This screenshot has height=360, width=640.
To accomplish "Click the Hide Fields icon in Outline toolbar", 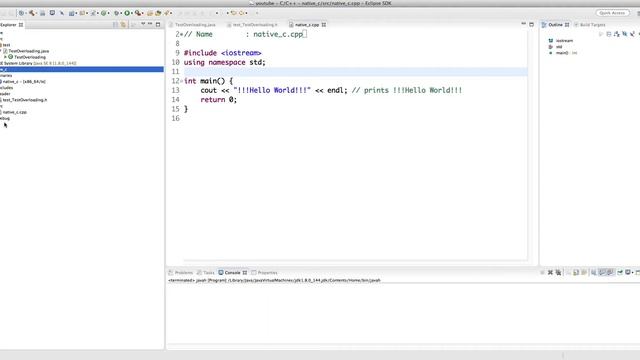I will (x=624, y=34).
